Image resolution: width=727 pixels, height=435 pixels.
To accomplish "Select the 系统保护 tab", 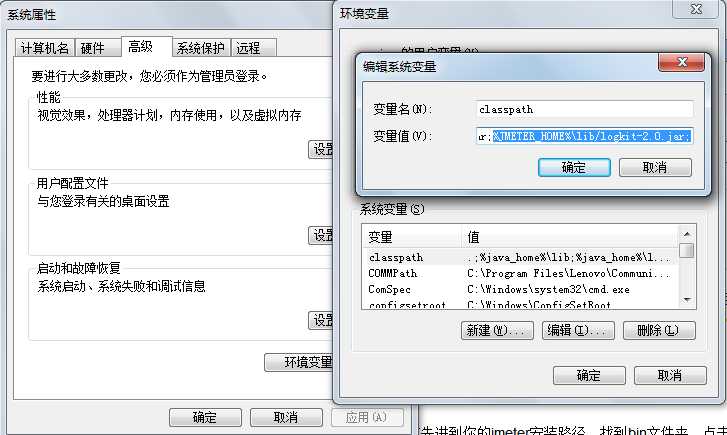I will tap(201, 48).
